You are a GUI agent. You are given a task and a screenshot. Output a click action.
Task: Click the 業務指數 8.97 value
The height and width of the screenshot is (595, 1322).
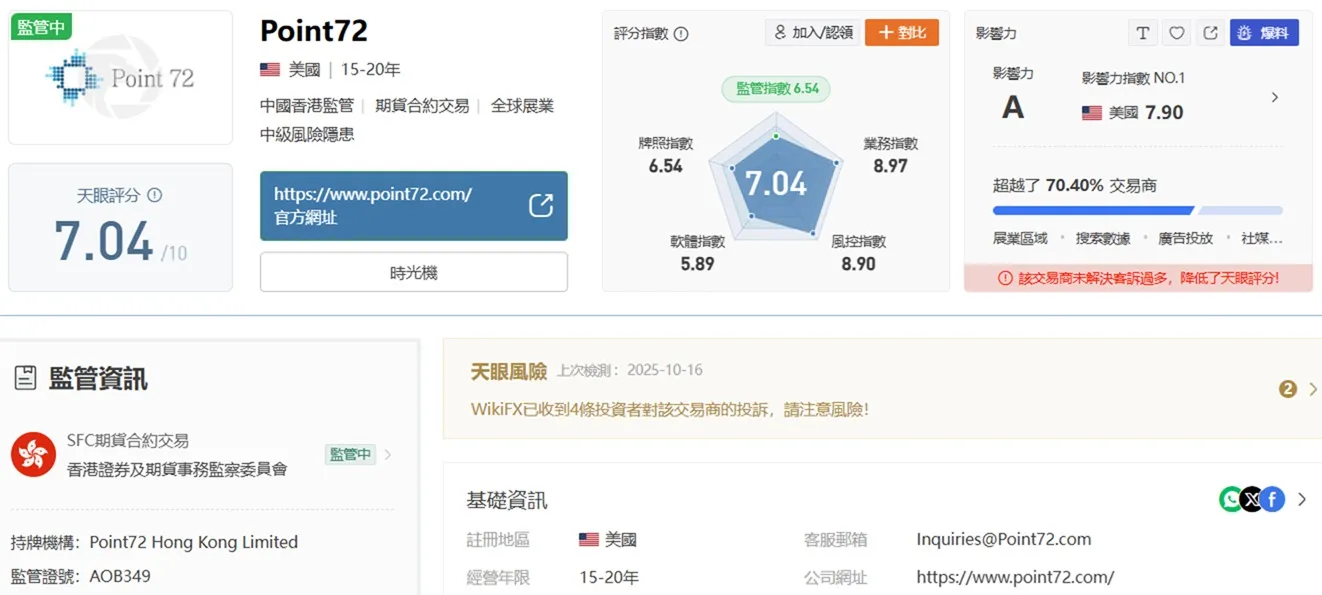coord(890,166)
